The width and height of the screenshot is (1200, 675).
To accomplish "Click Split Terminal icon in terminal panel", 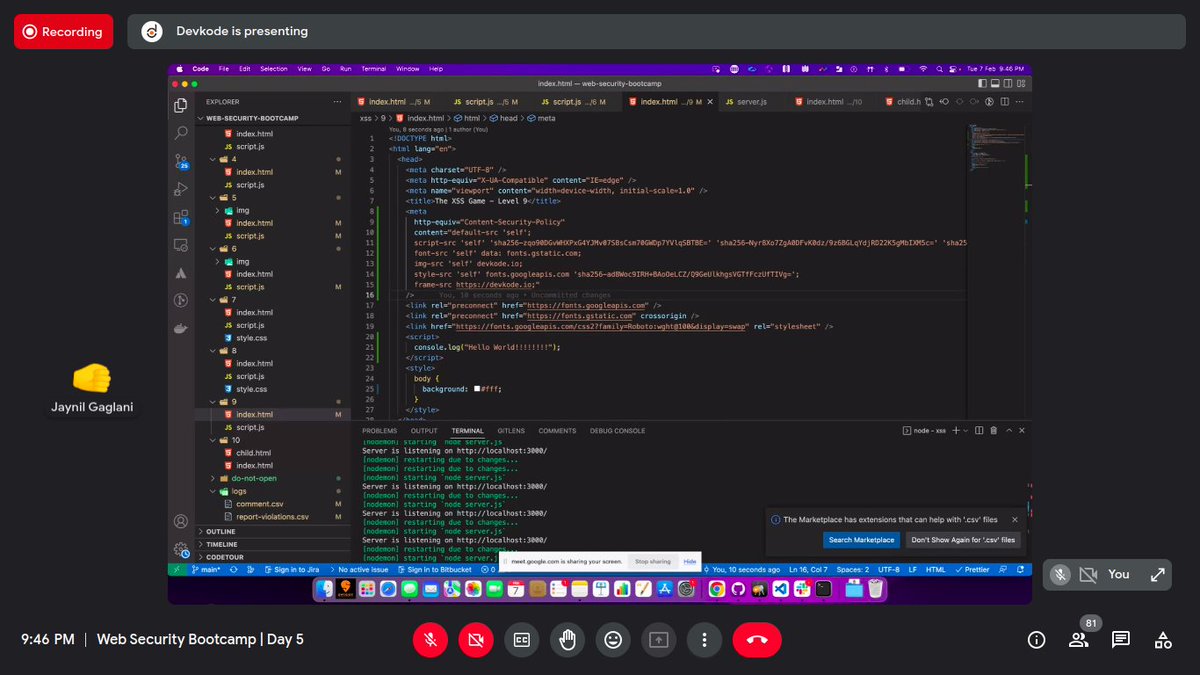I will tap(979, 431).
